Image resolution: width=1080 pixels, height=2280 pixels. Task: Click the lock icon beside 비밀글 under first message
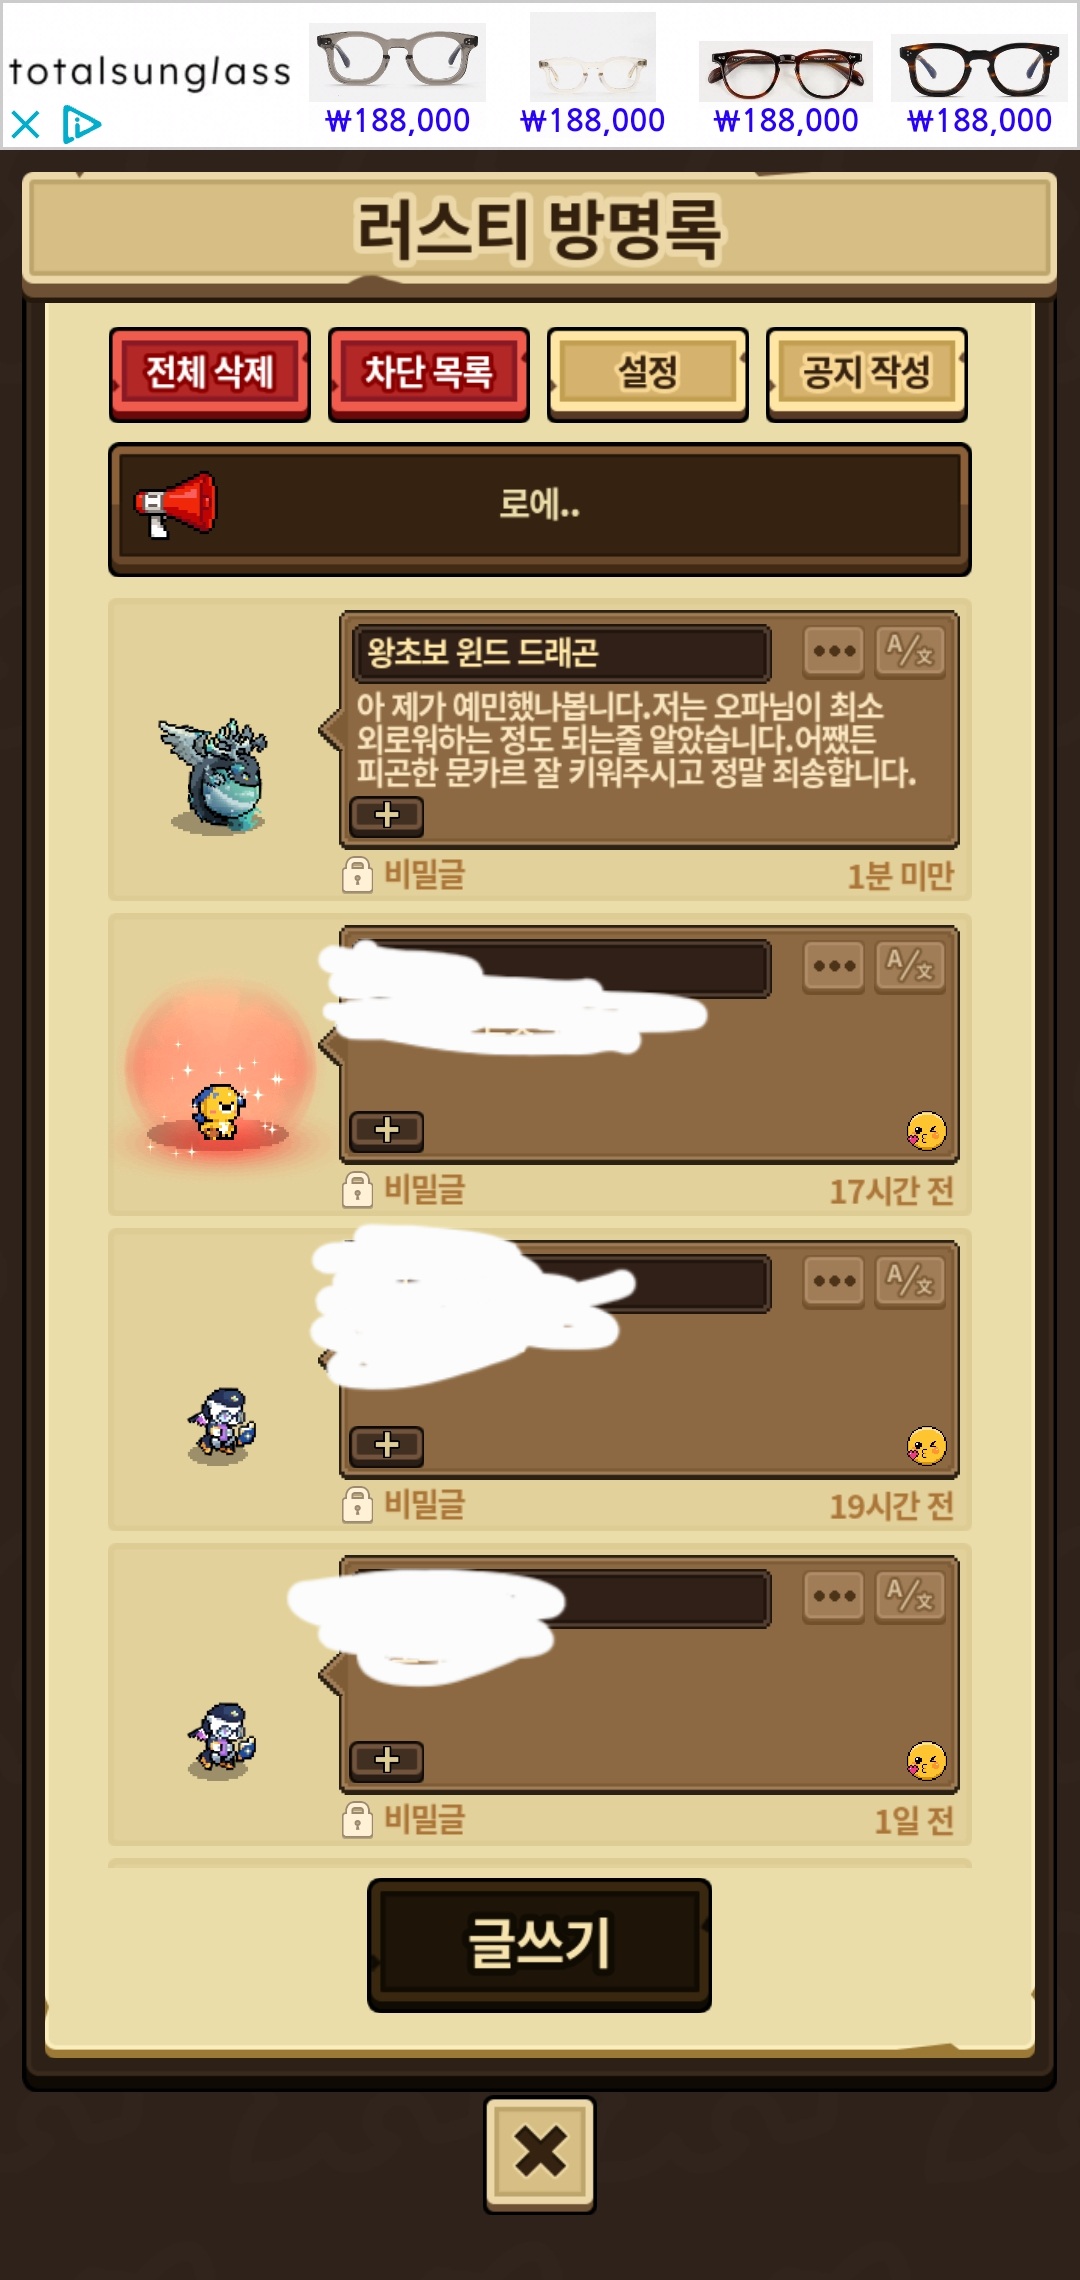click(357, 874)
